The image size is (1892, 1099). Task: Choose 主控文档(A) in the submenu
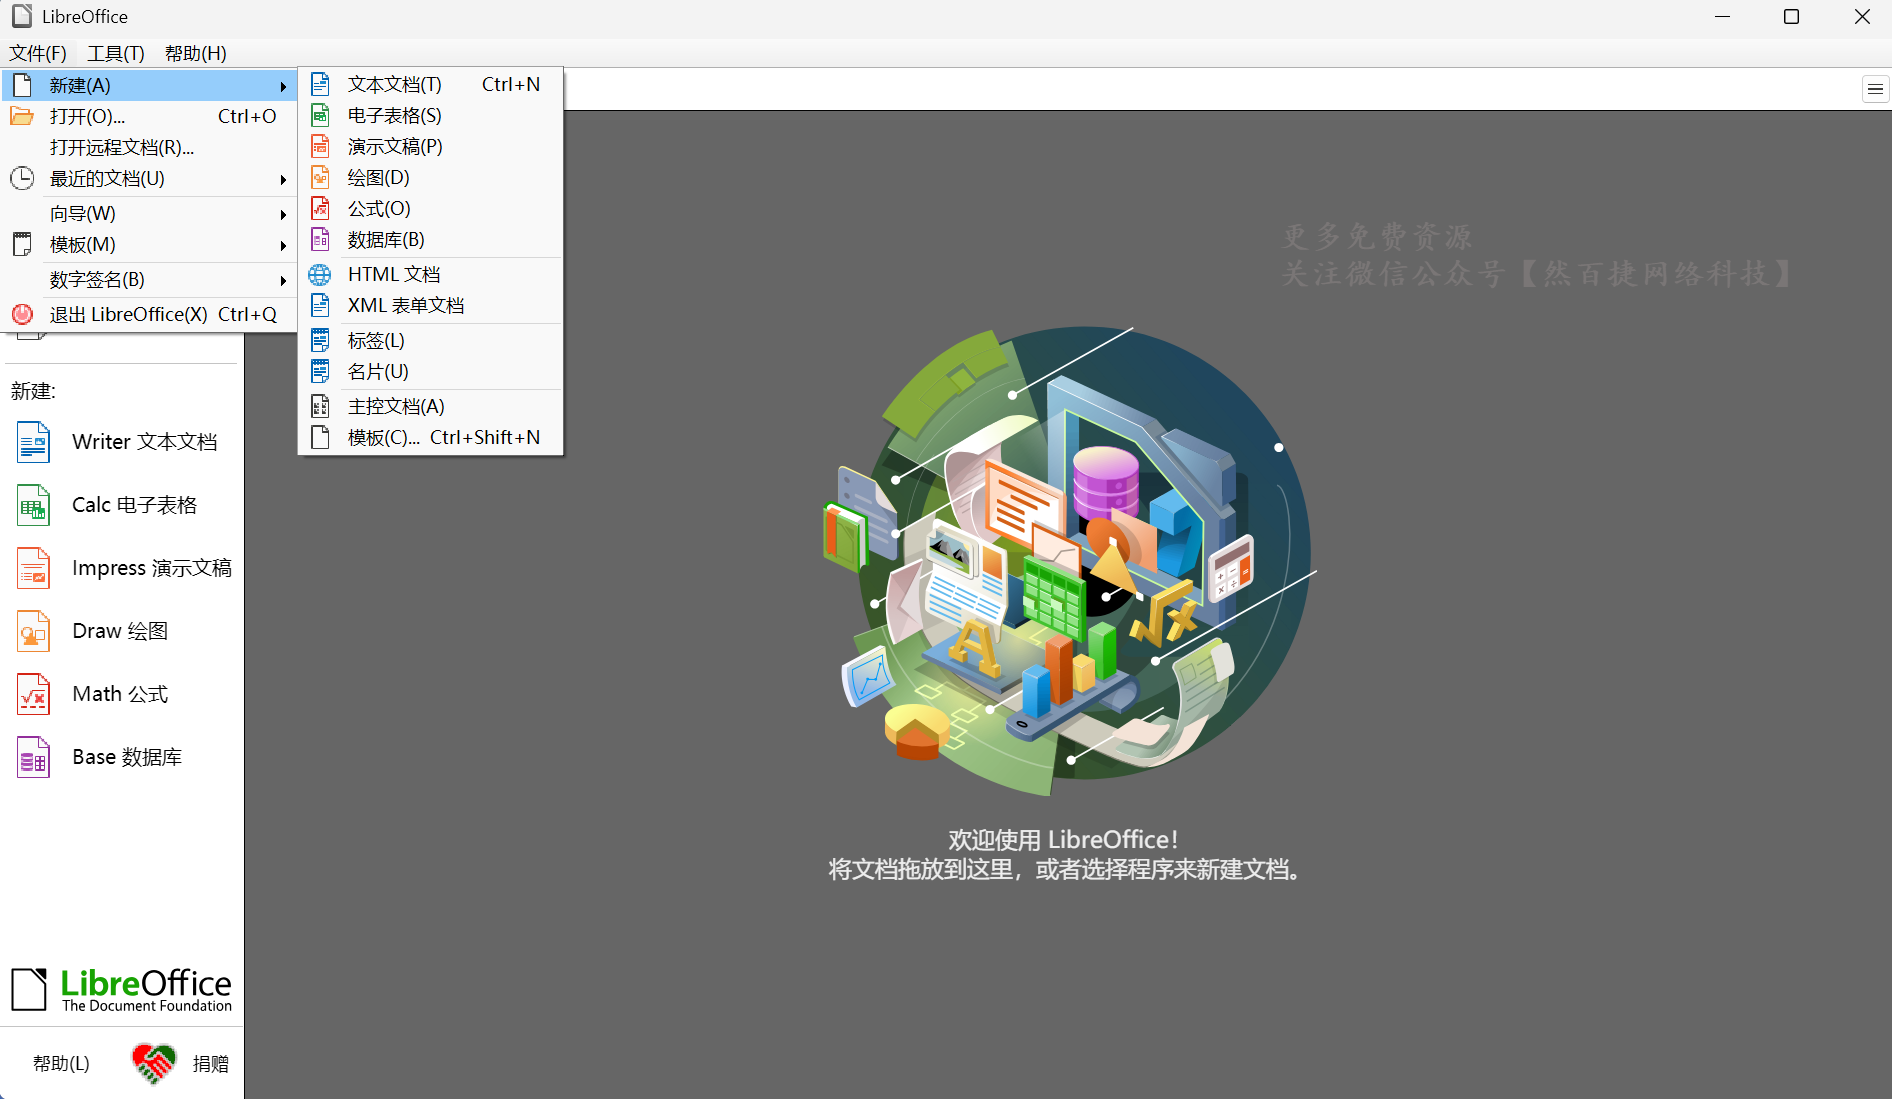point(431,406)
